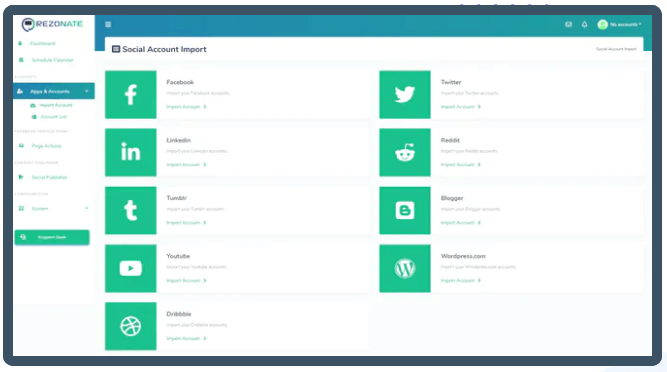The height and width of the screenshot is (372, 667).
Task: Open the notifications bell icon
Action: pos(584,25)
